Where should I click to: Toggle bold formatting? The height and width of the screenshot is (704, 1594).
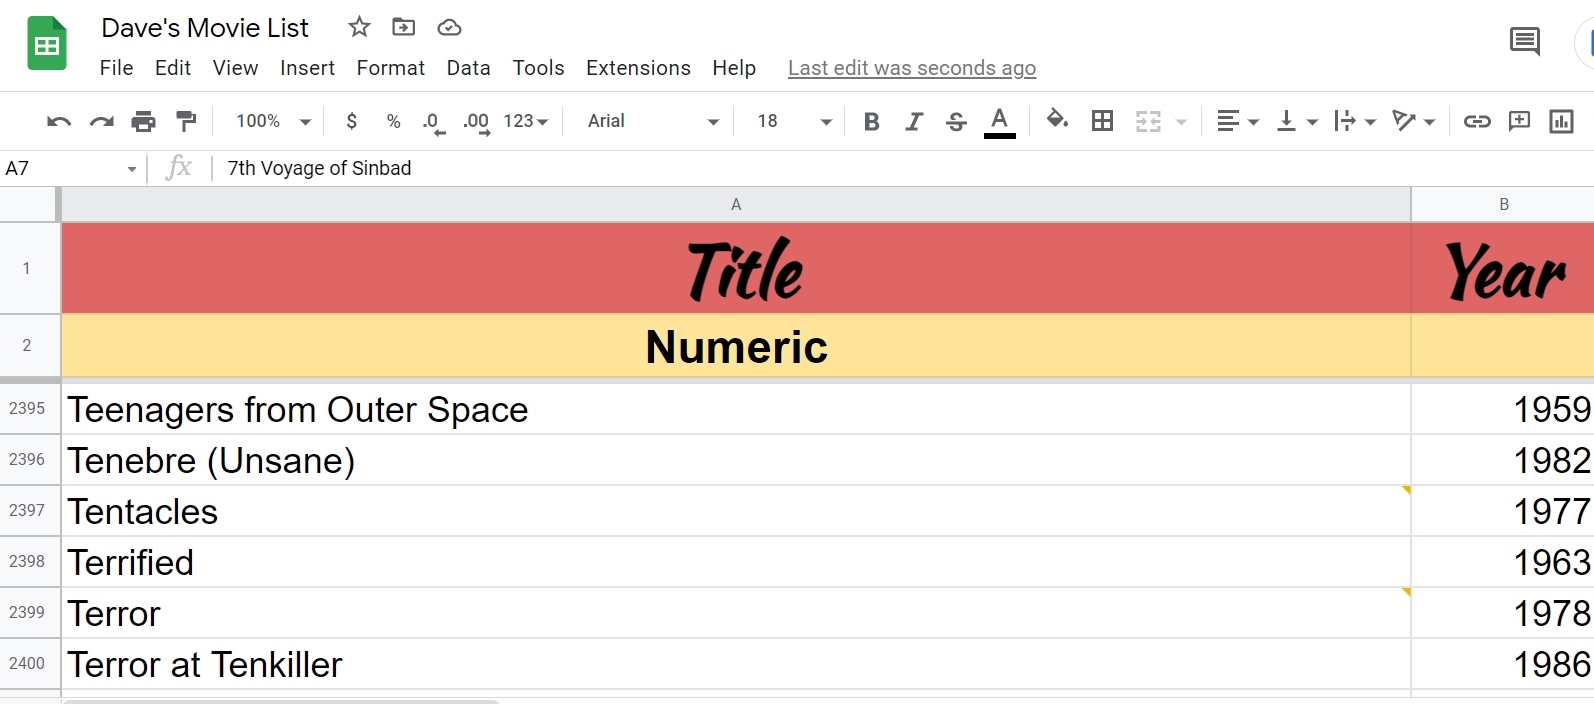pos(871,121)
